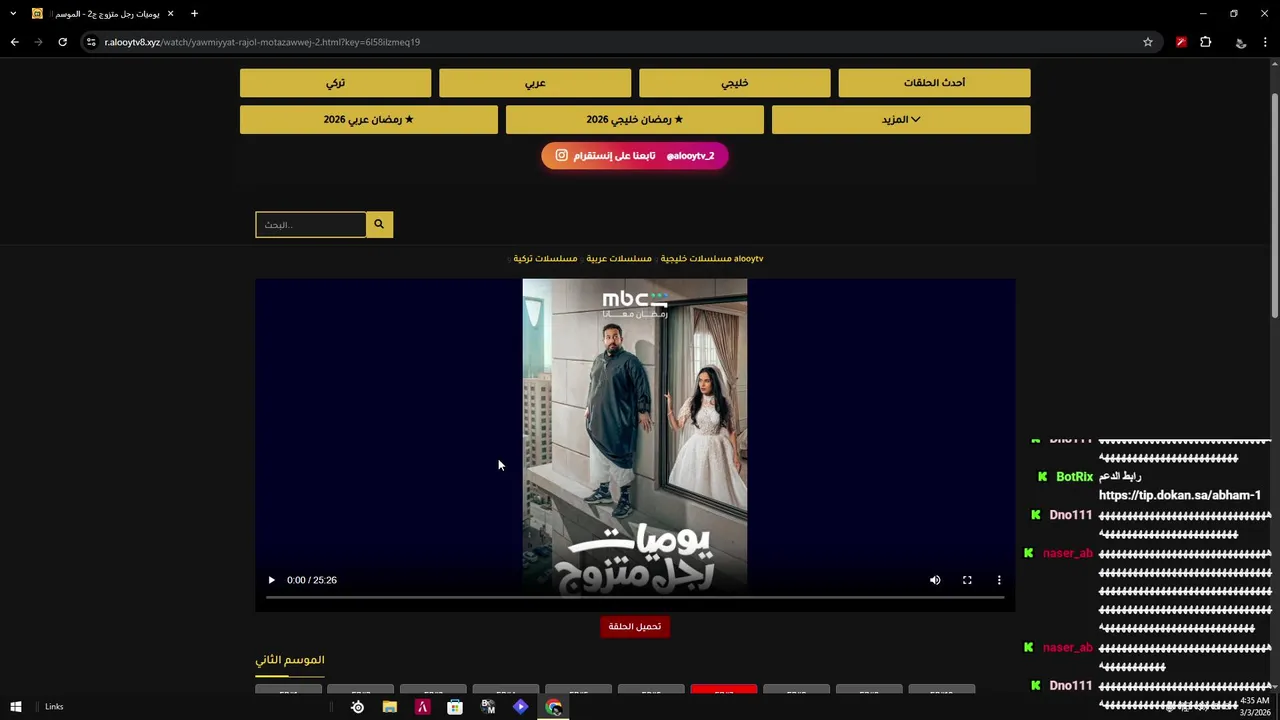This screenshot has height=720, width=1280.
Task: Click the yellow magnifier search button
Action: (x=379, y=224)
